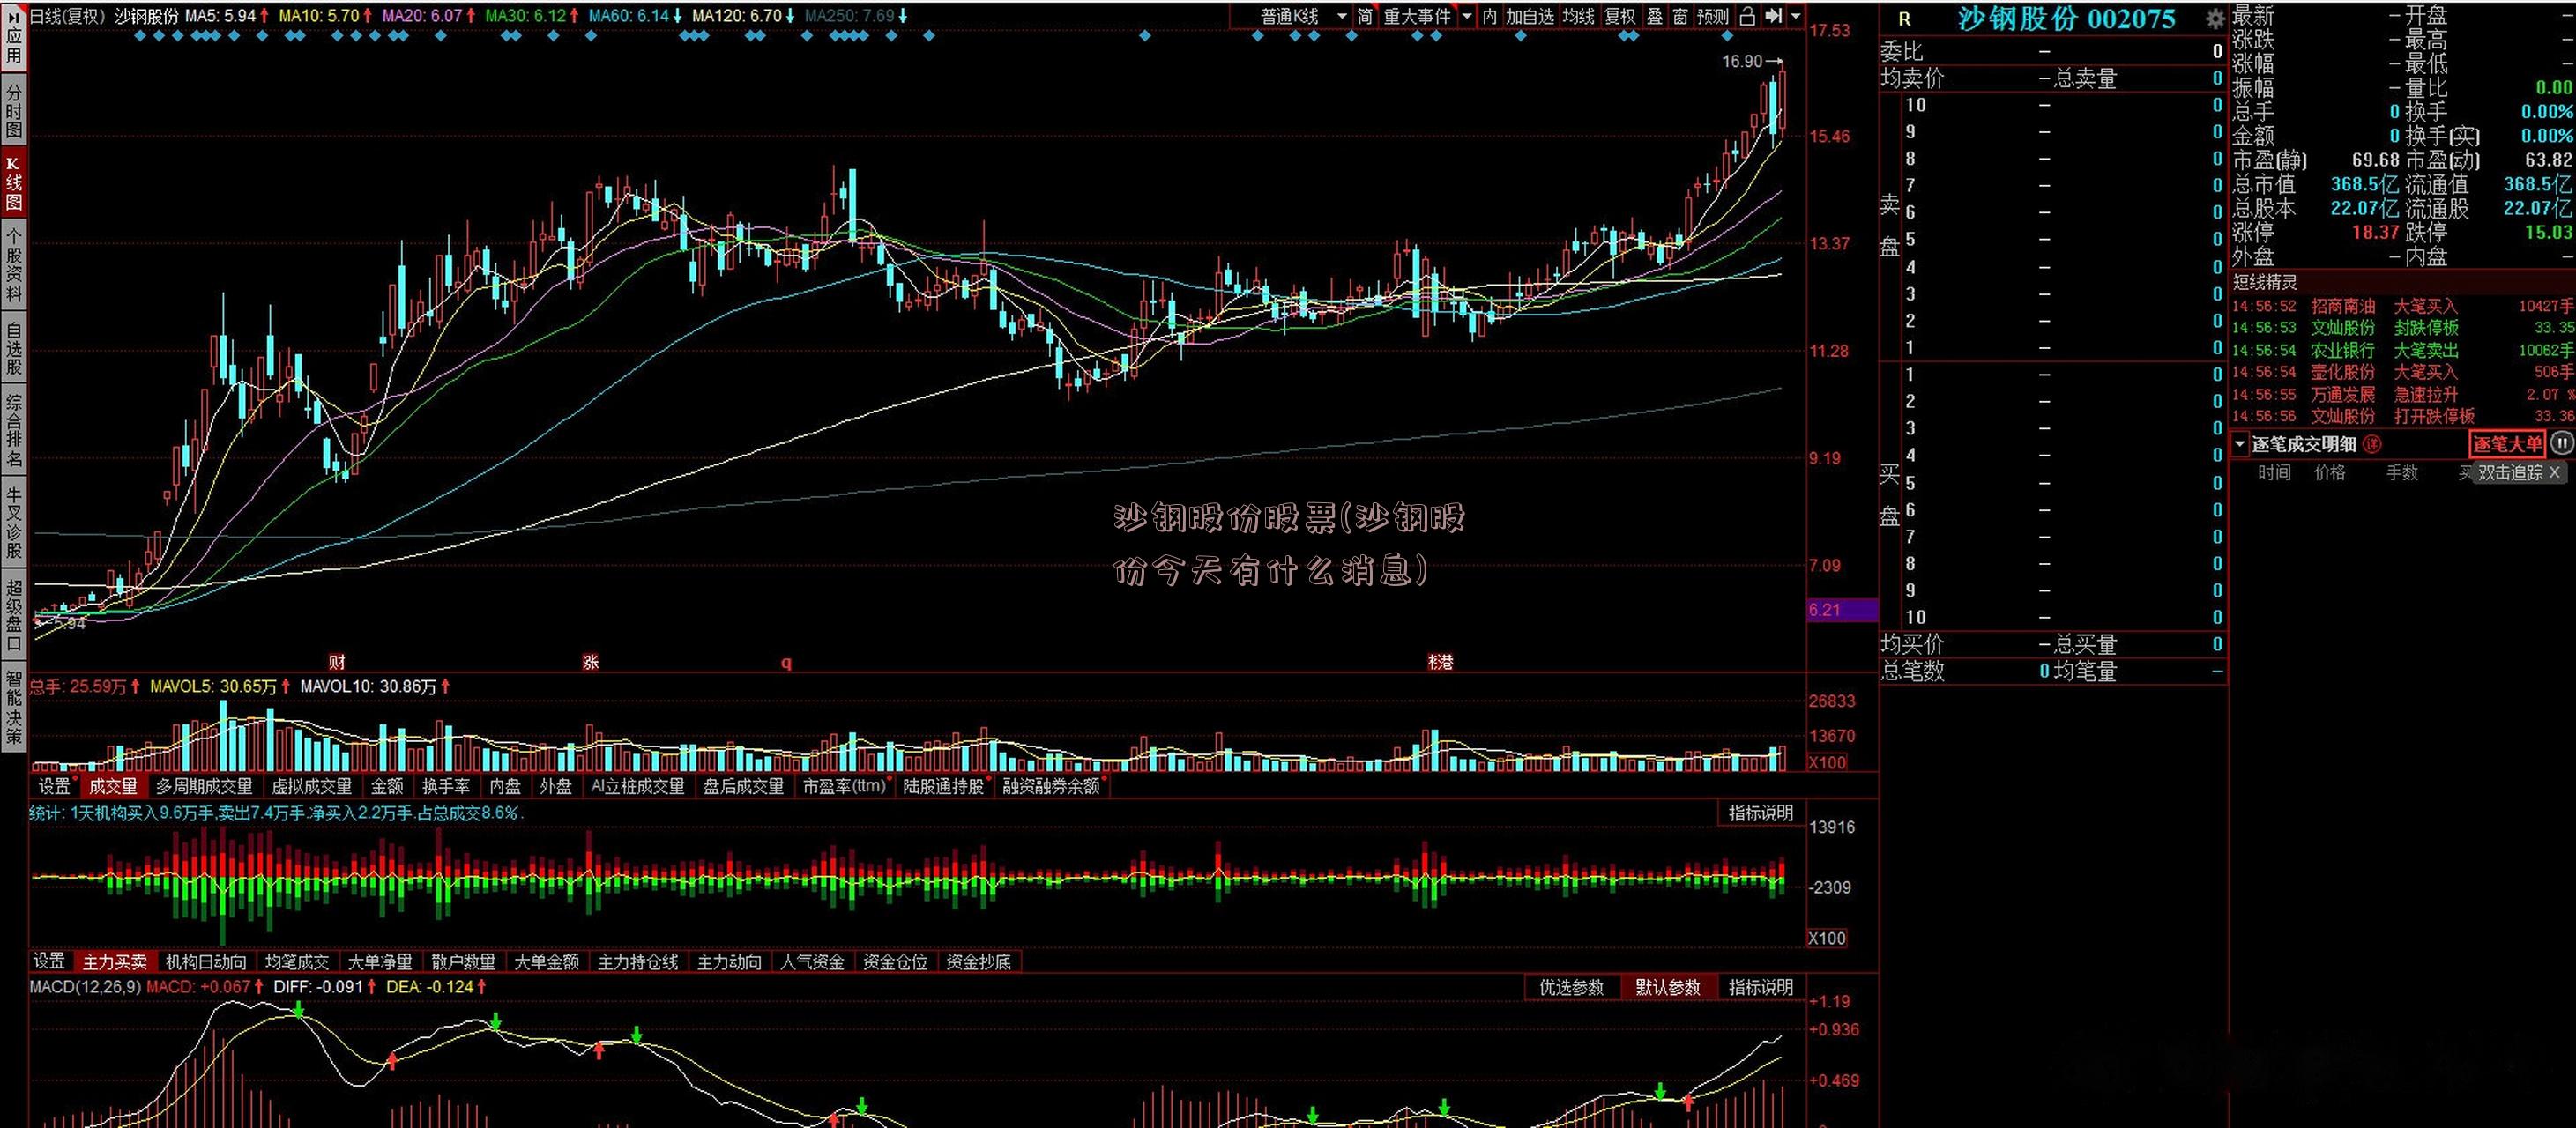
Task: Toggle 复权 price adjustment
Action: click(1620, 16)
